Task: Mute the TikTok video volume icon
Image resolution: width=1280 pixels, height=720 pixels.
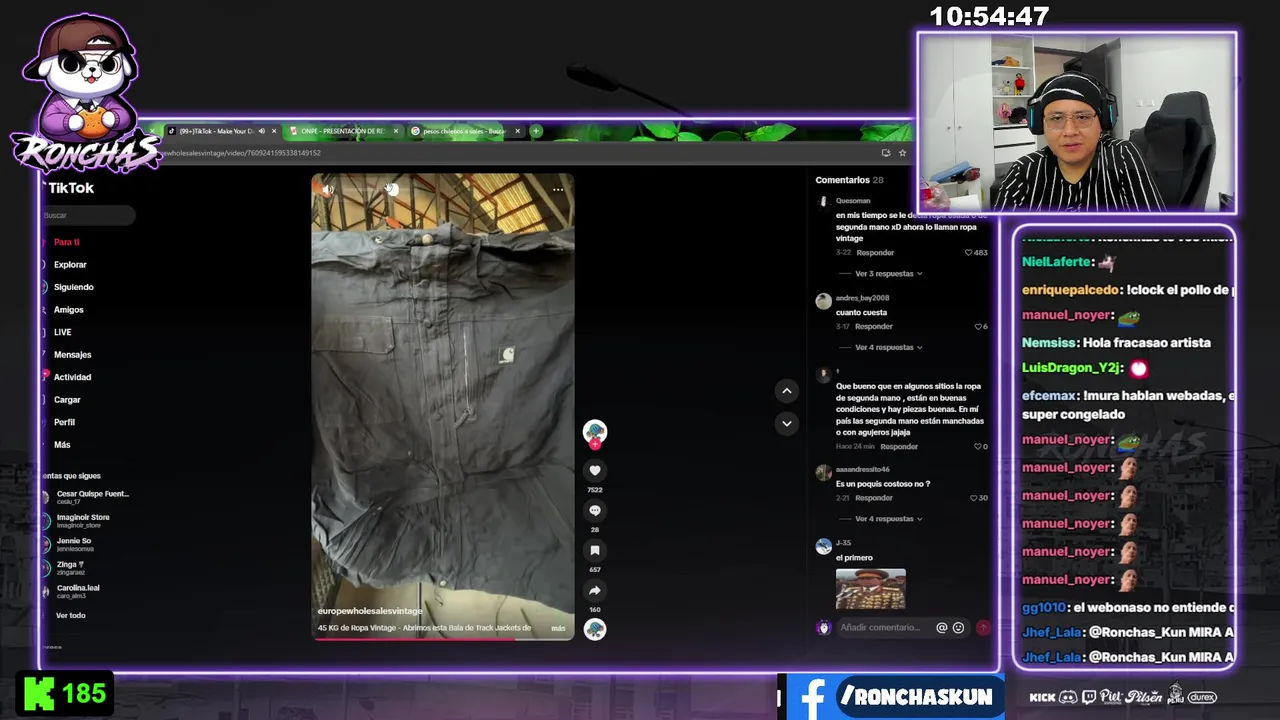Action: click(x=327, y=189)
